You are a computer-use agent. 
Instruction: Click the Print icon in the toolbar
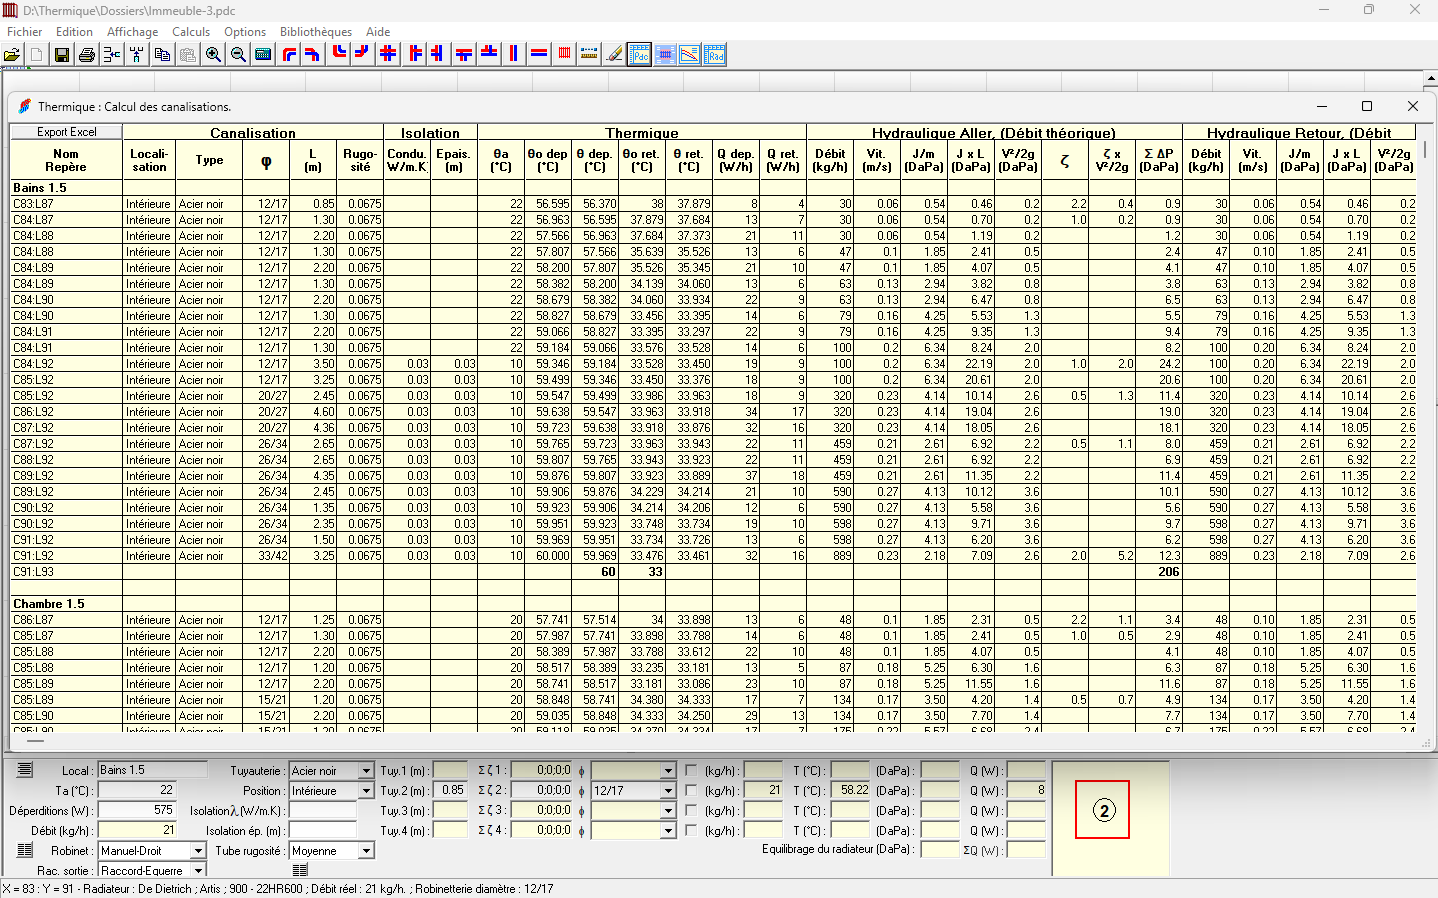pos(87,55)
